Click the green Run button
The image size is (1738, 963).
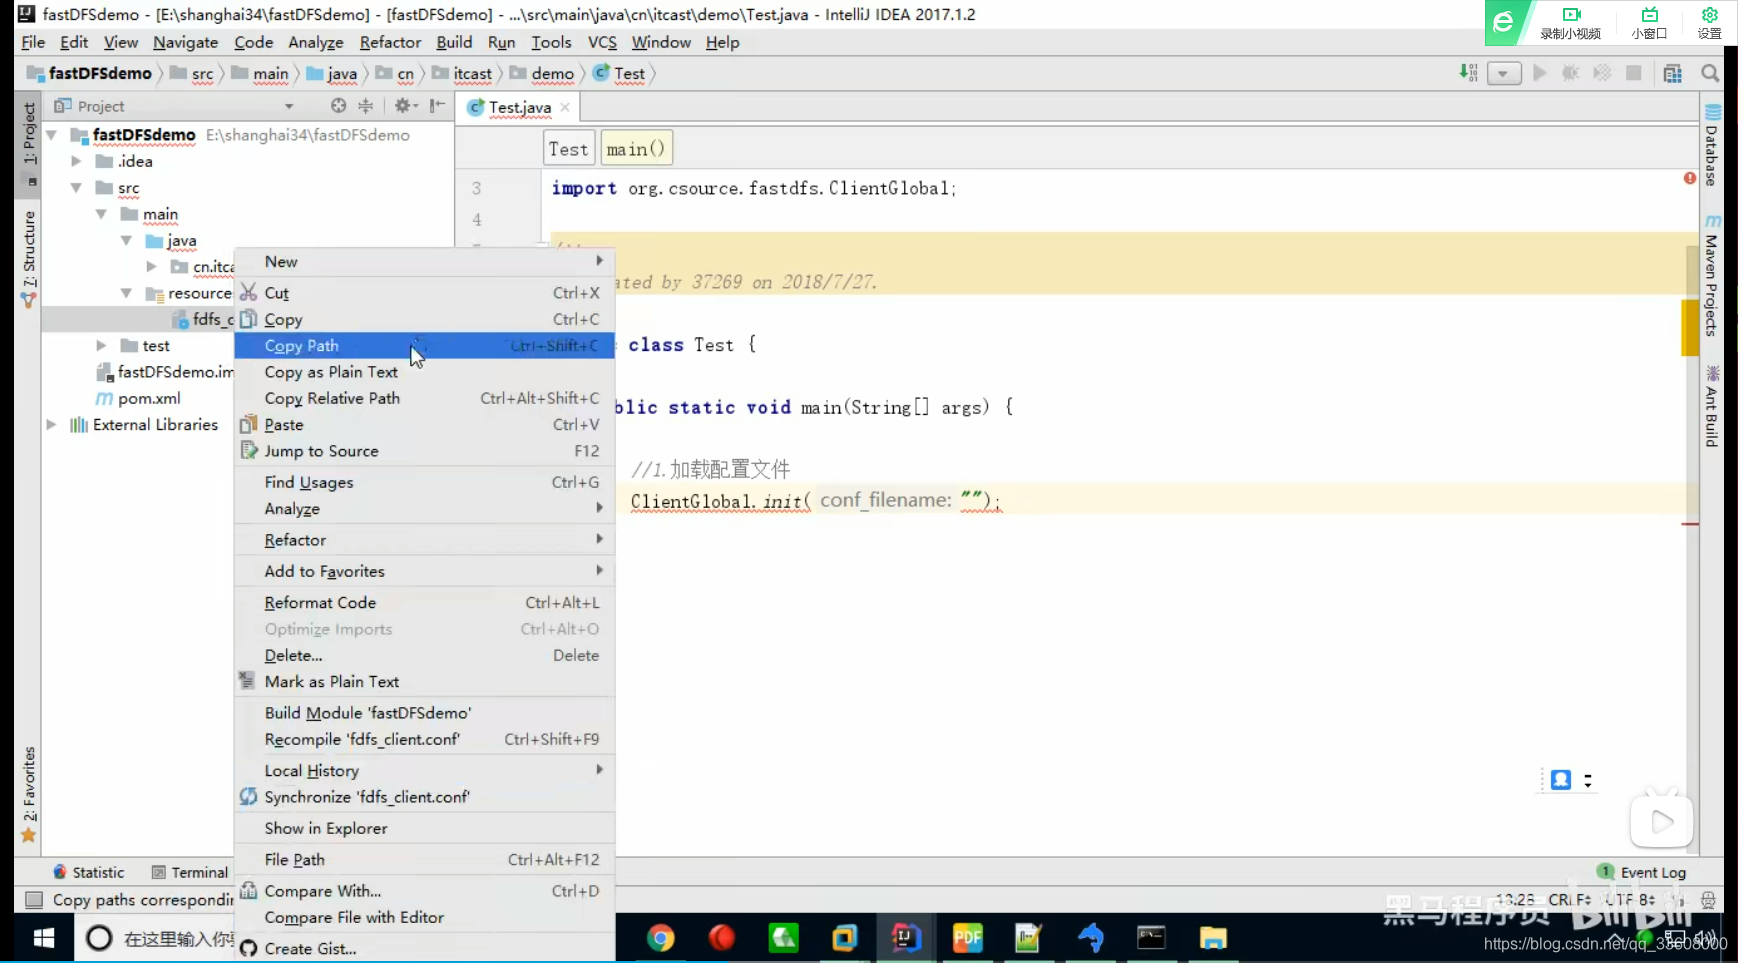(x=1540, y=73)
